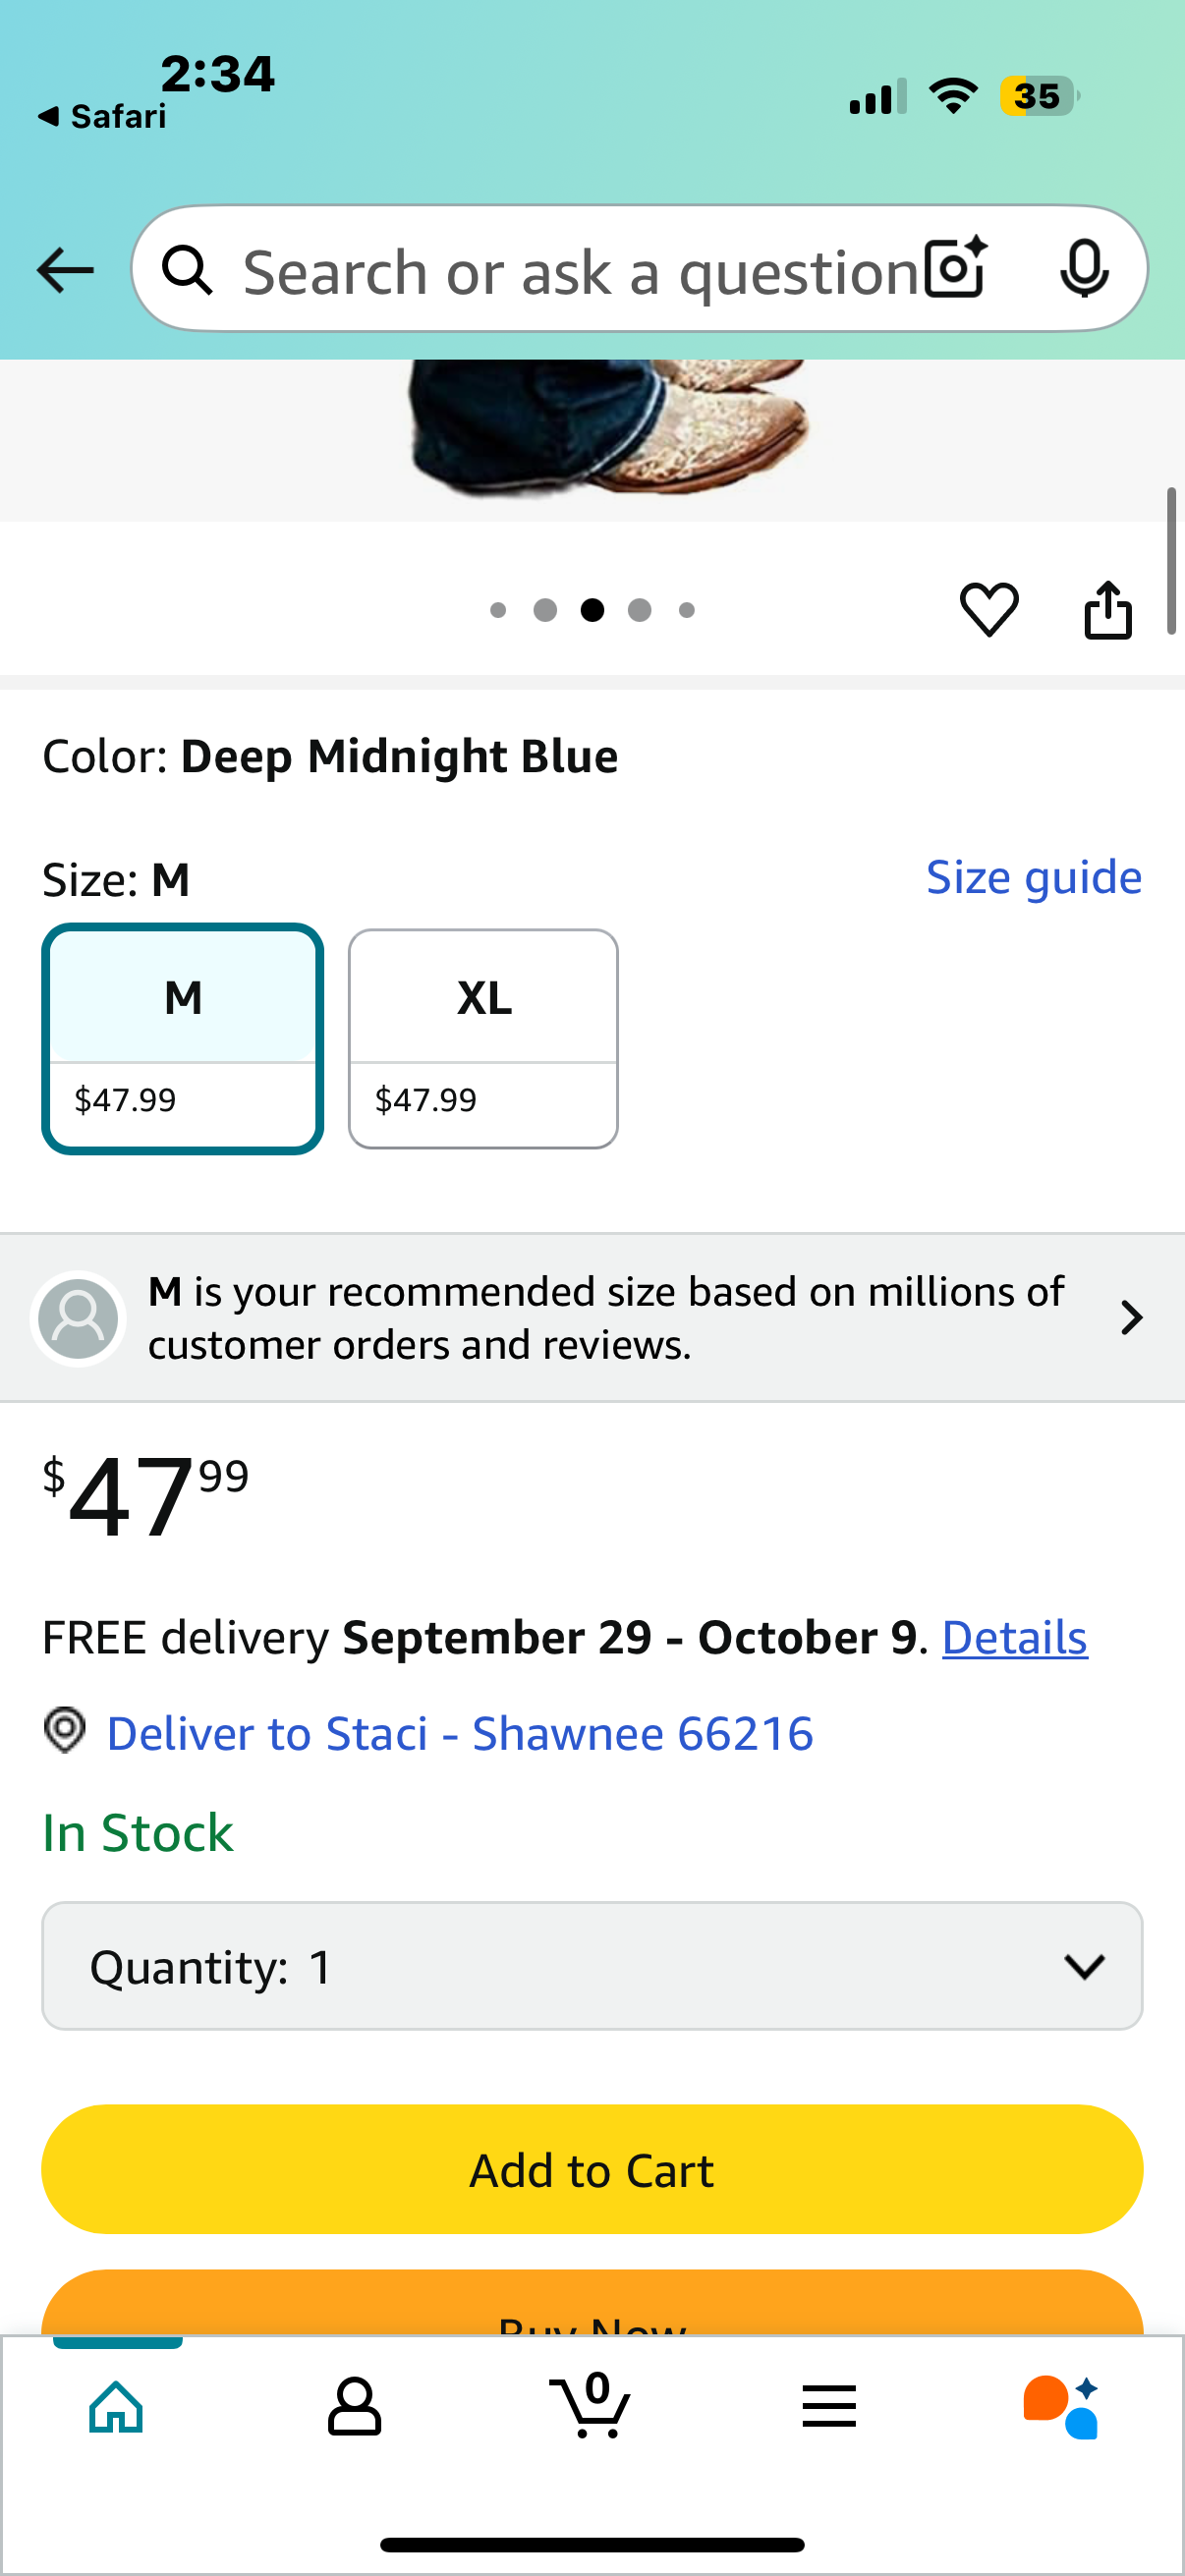Screen dimensions: 1185x2576
Task: Jump to fourth image dot indicator
Action: [x=640, y=610]
